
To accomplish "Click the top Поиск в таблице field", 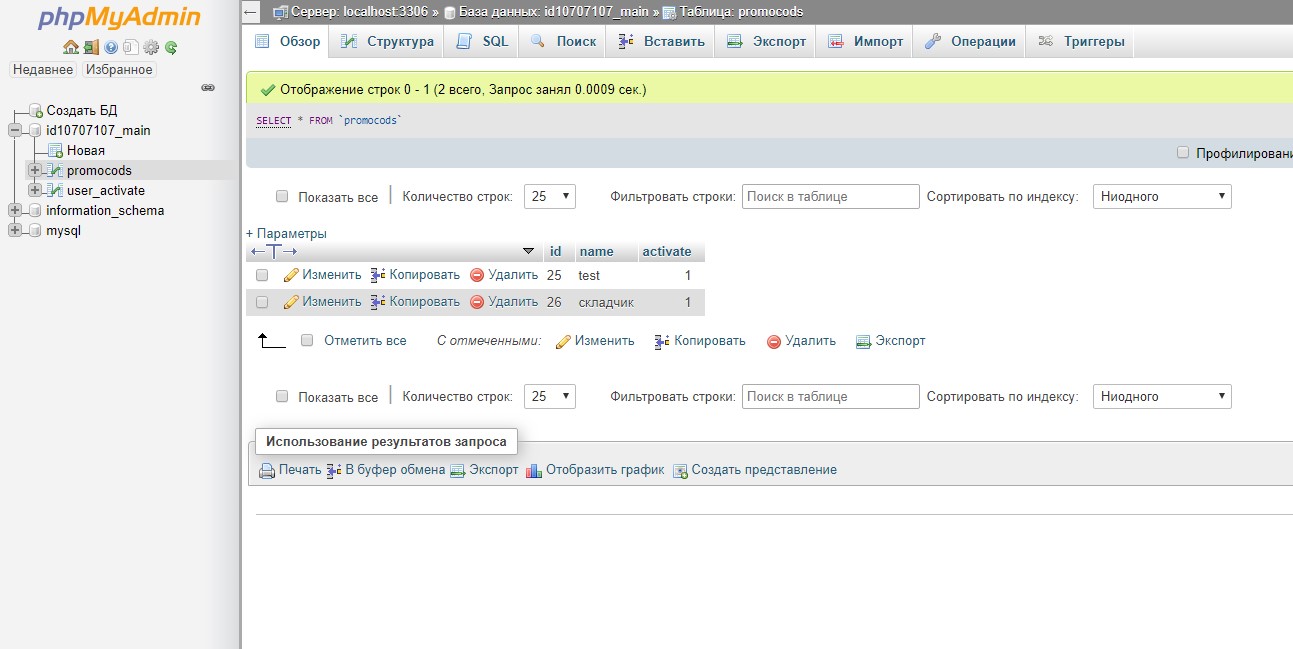I will tap(830, 197).
